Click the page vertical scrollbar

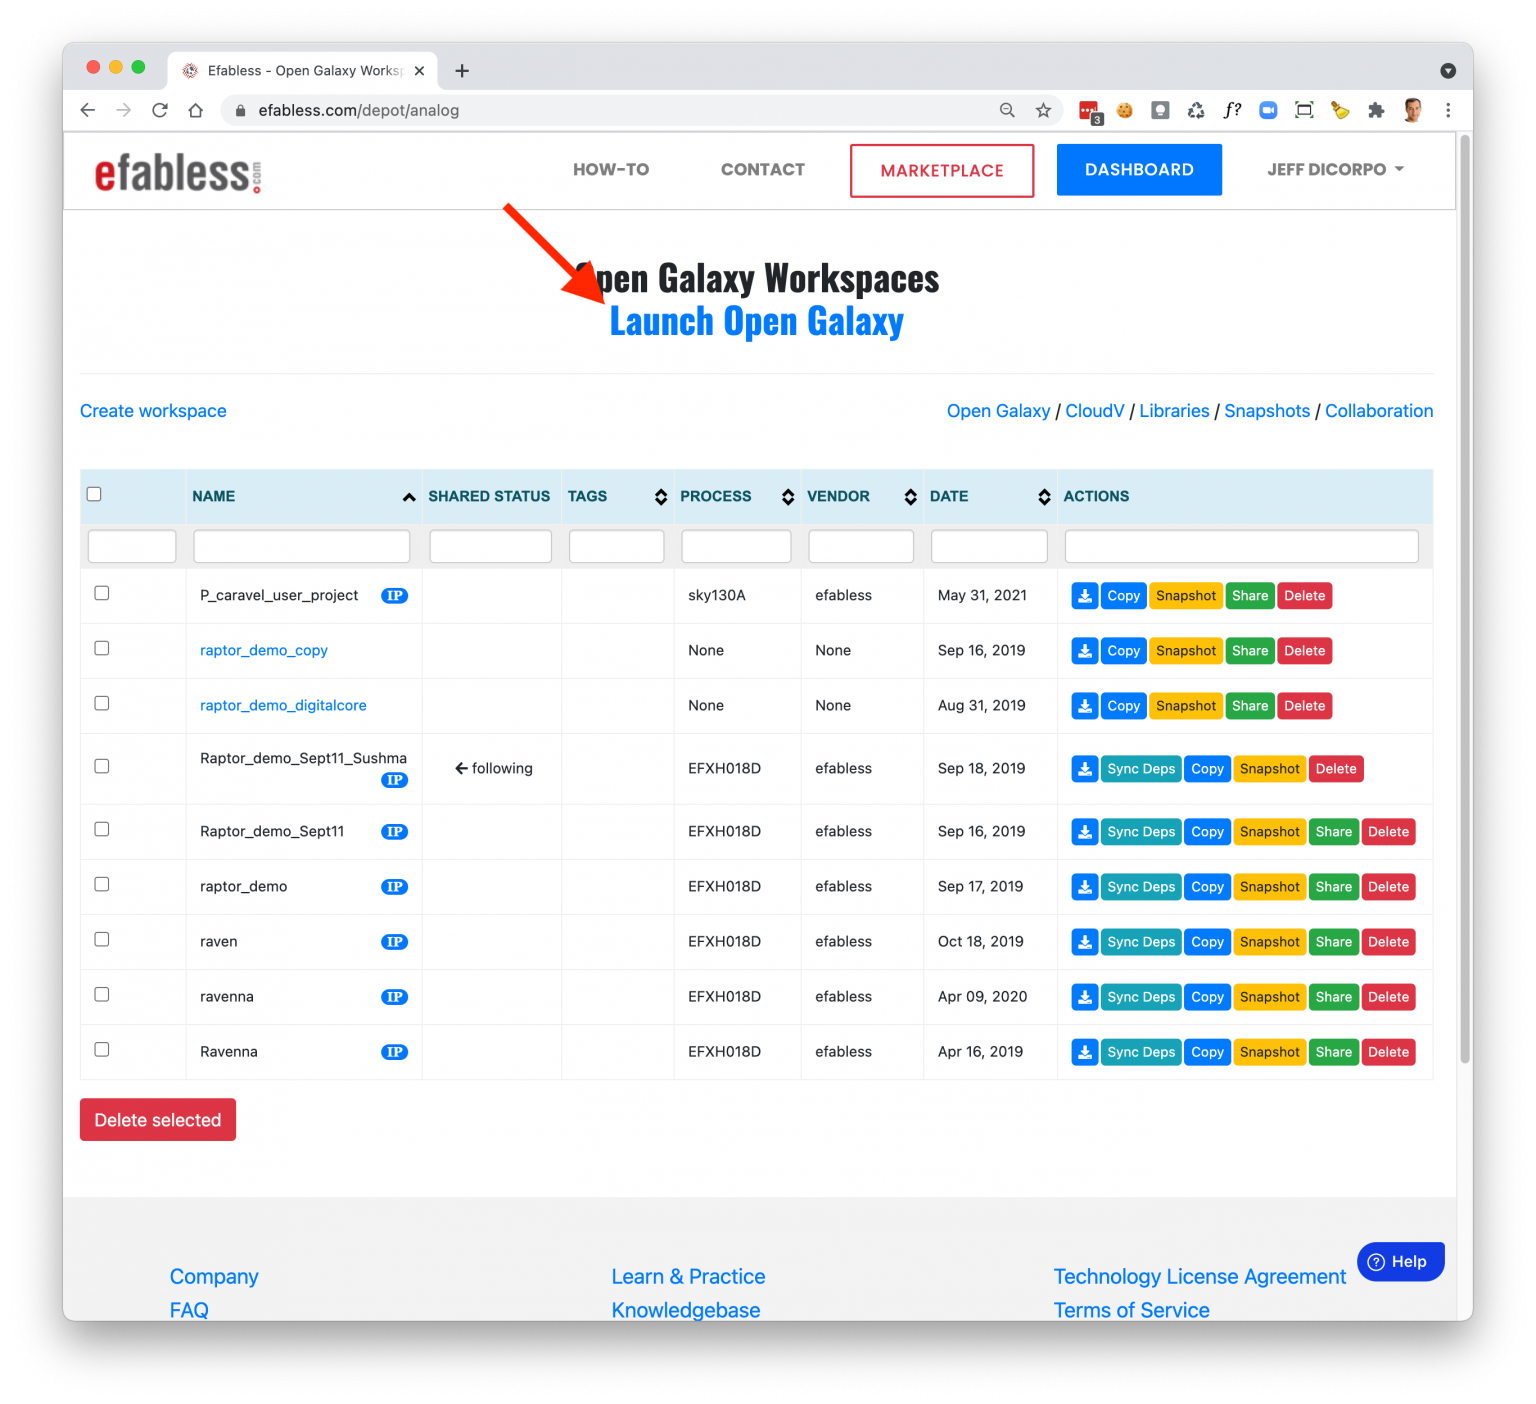[x=1465, y=600]
